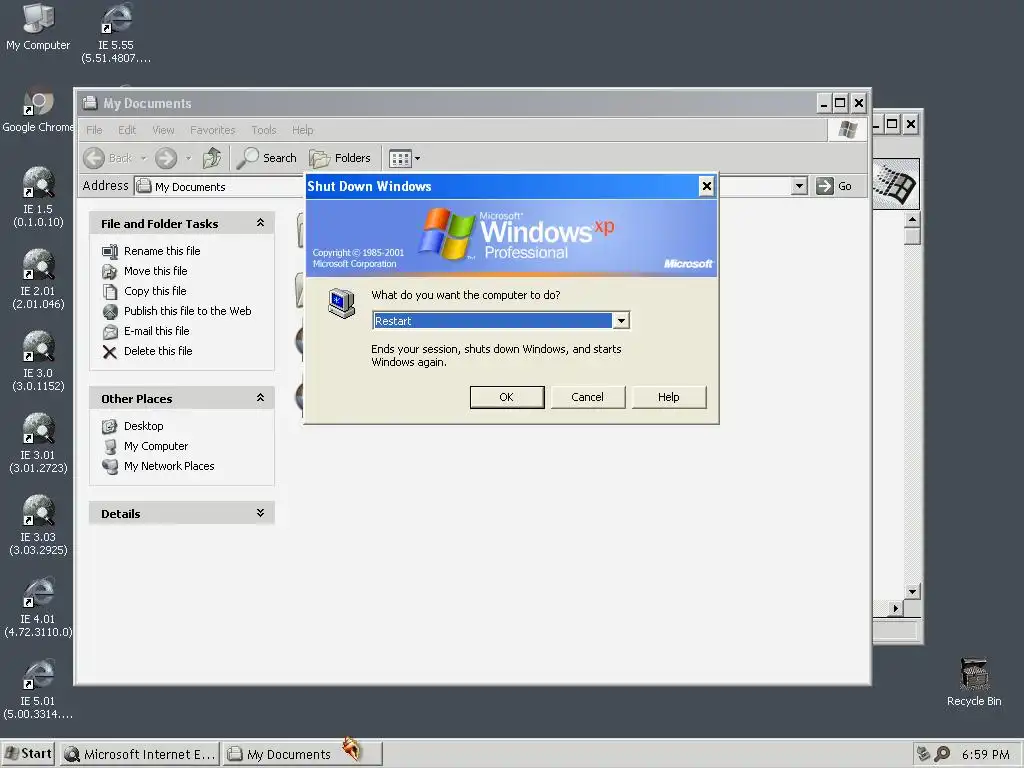Screen dimensions: 1024x768
Task: Open the Favorites menu
Action: point(212,130)
